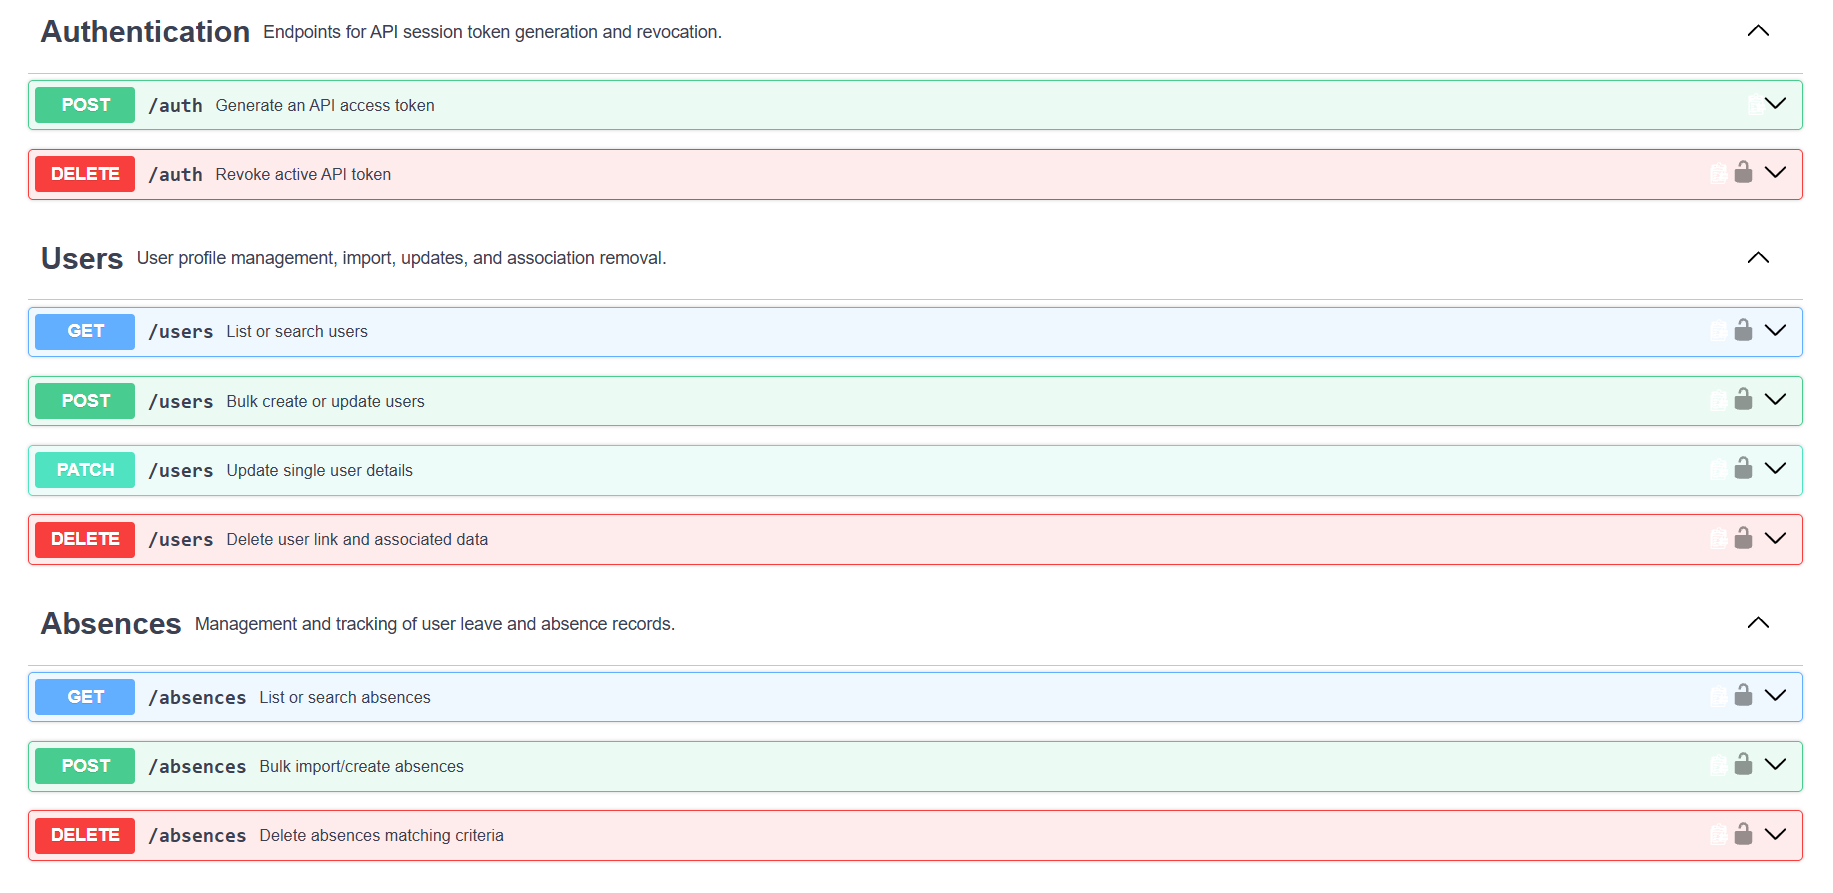Viewport: 1833px width, 893px height.
Task: Collapse the Absences section with its arrow
Action: (1758, 623)
